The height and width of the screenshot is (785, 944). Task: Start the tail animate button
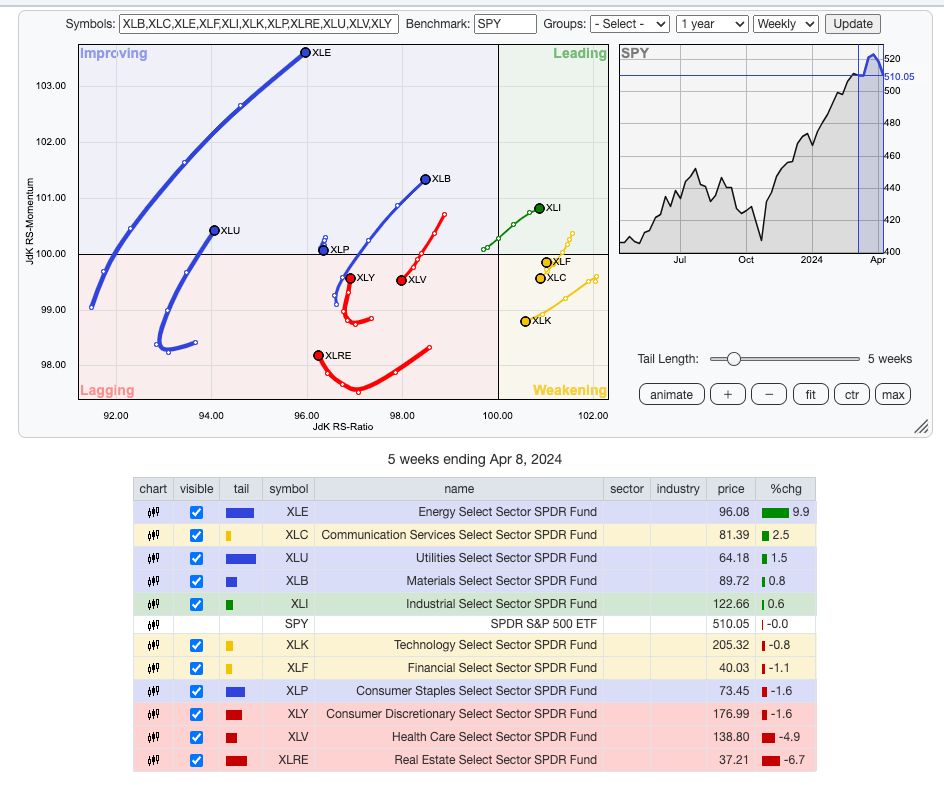[671, 395]
